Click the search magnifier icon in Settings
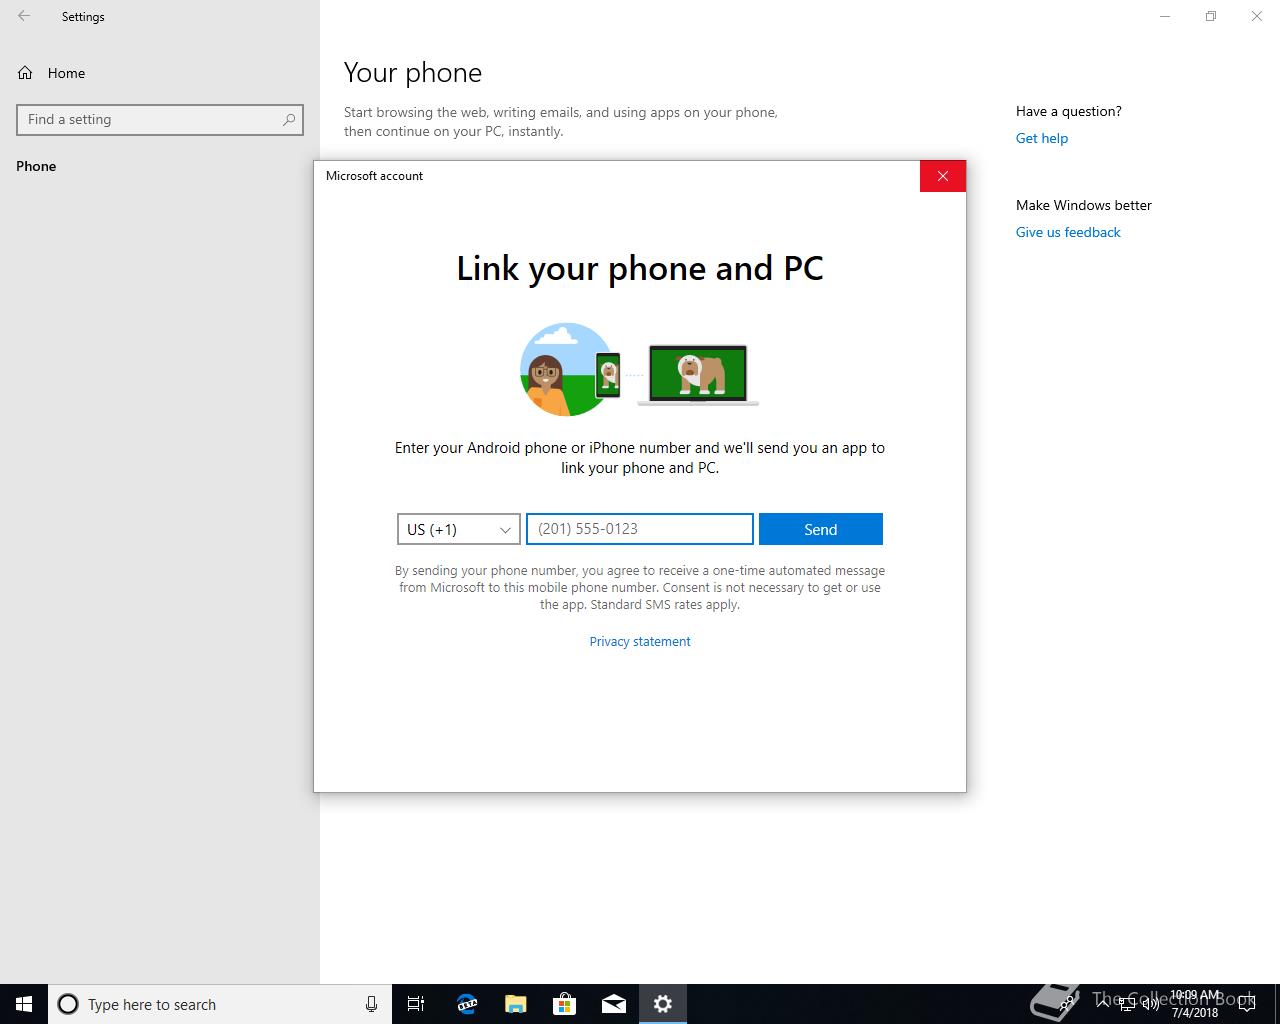 289,120
